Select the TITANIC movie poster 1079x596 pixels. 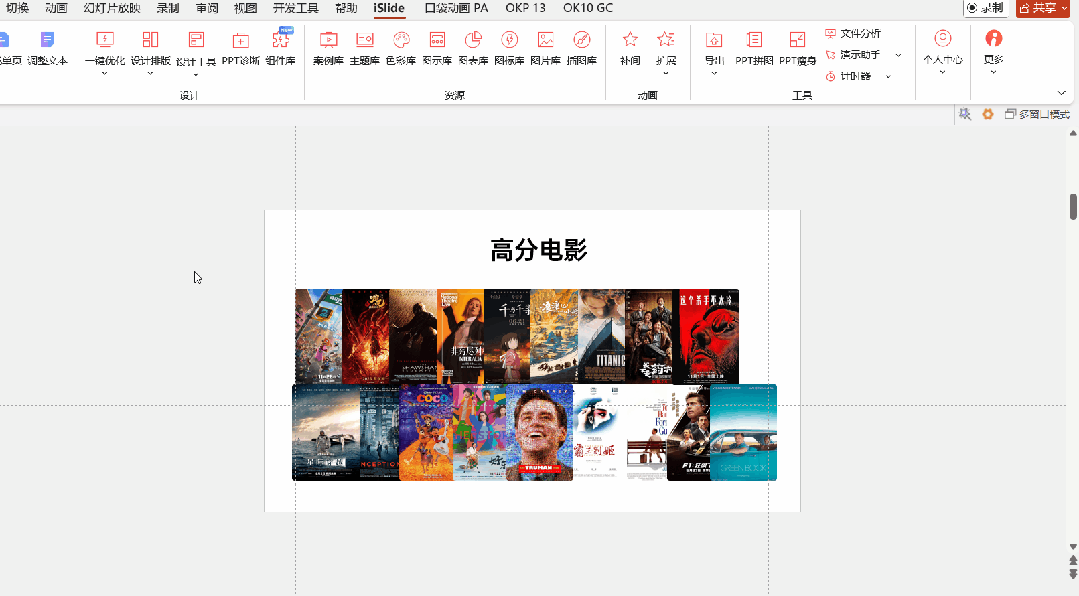coord(602,336)
